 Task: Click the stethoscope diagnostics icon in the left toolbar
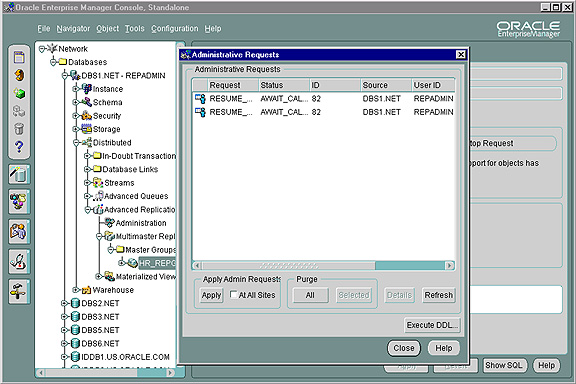tap(19, 261)
